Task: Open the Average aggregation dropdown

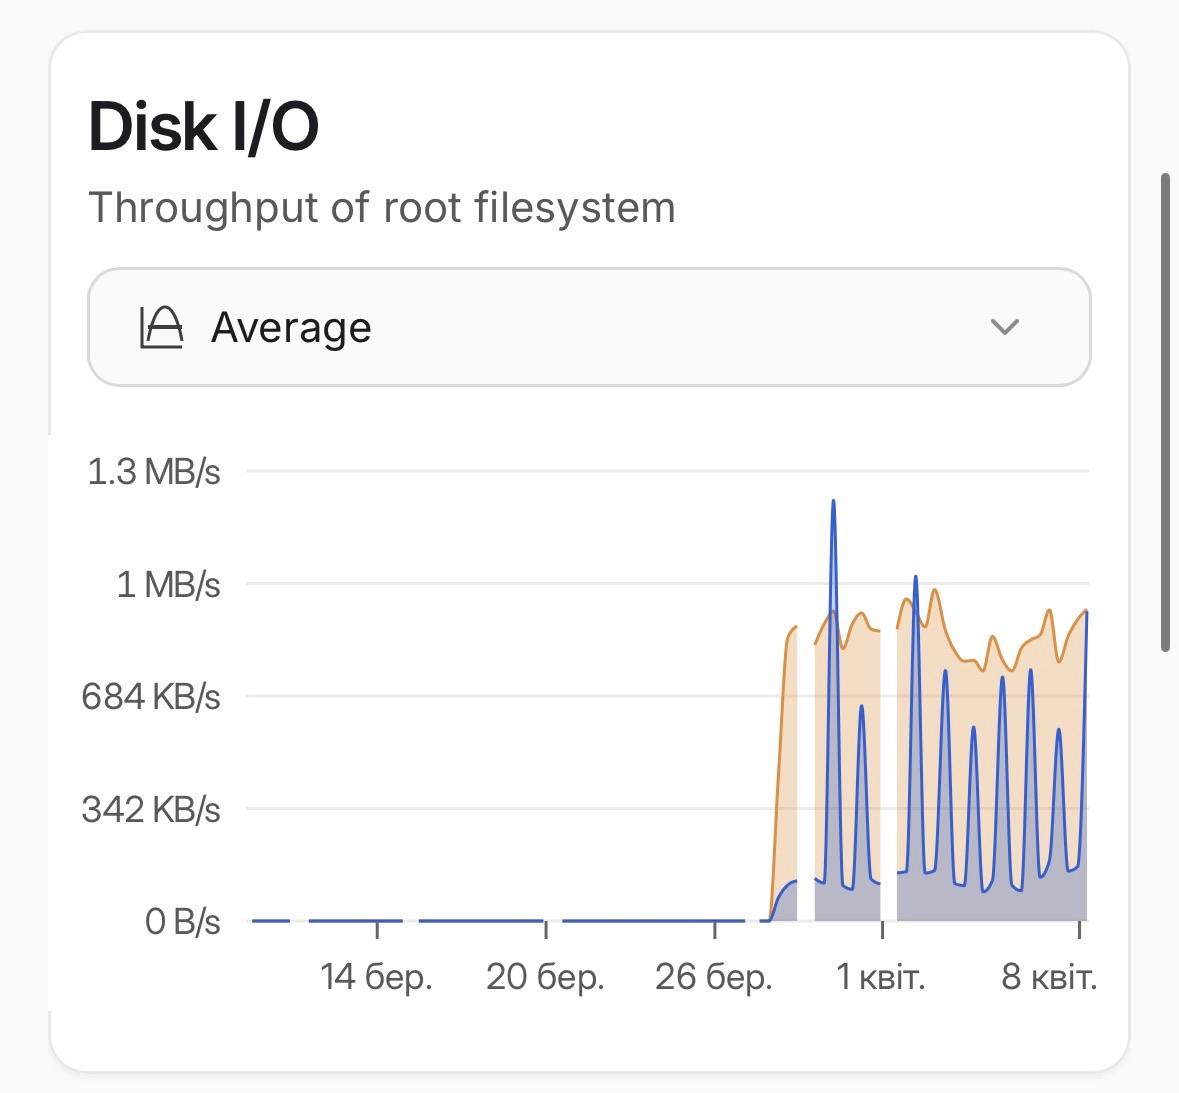Action: [x=588, y=327]
